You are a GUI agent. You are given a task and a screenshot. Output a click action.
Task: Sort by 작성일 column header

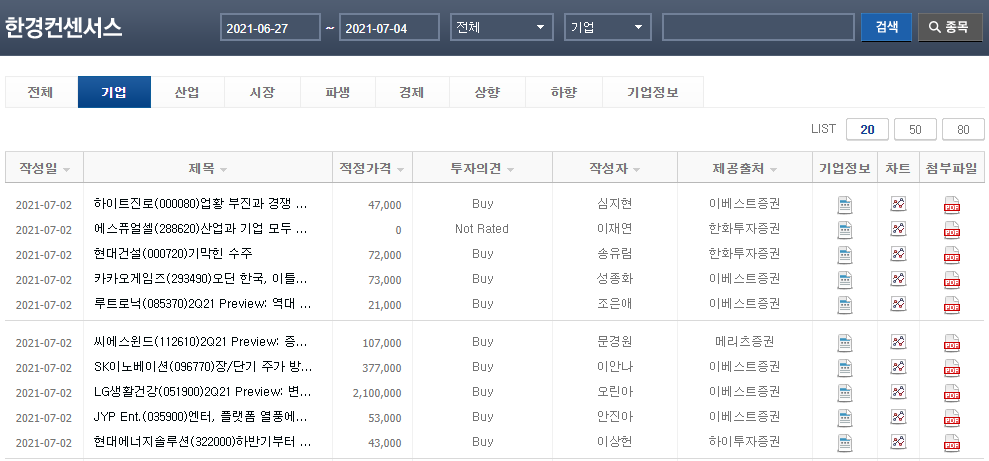point(44,168)
